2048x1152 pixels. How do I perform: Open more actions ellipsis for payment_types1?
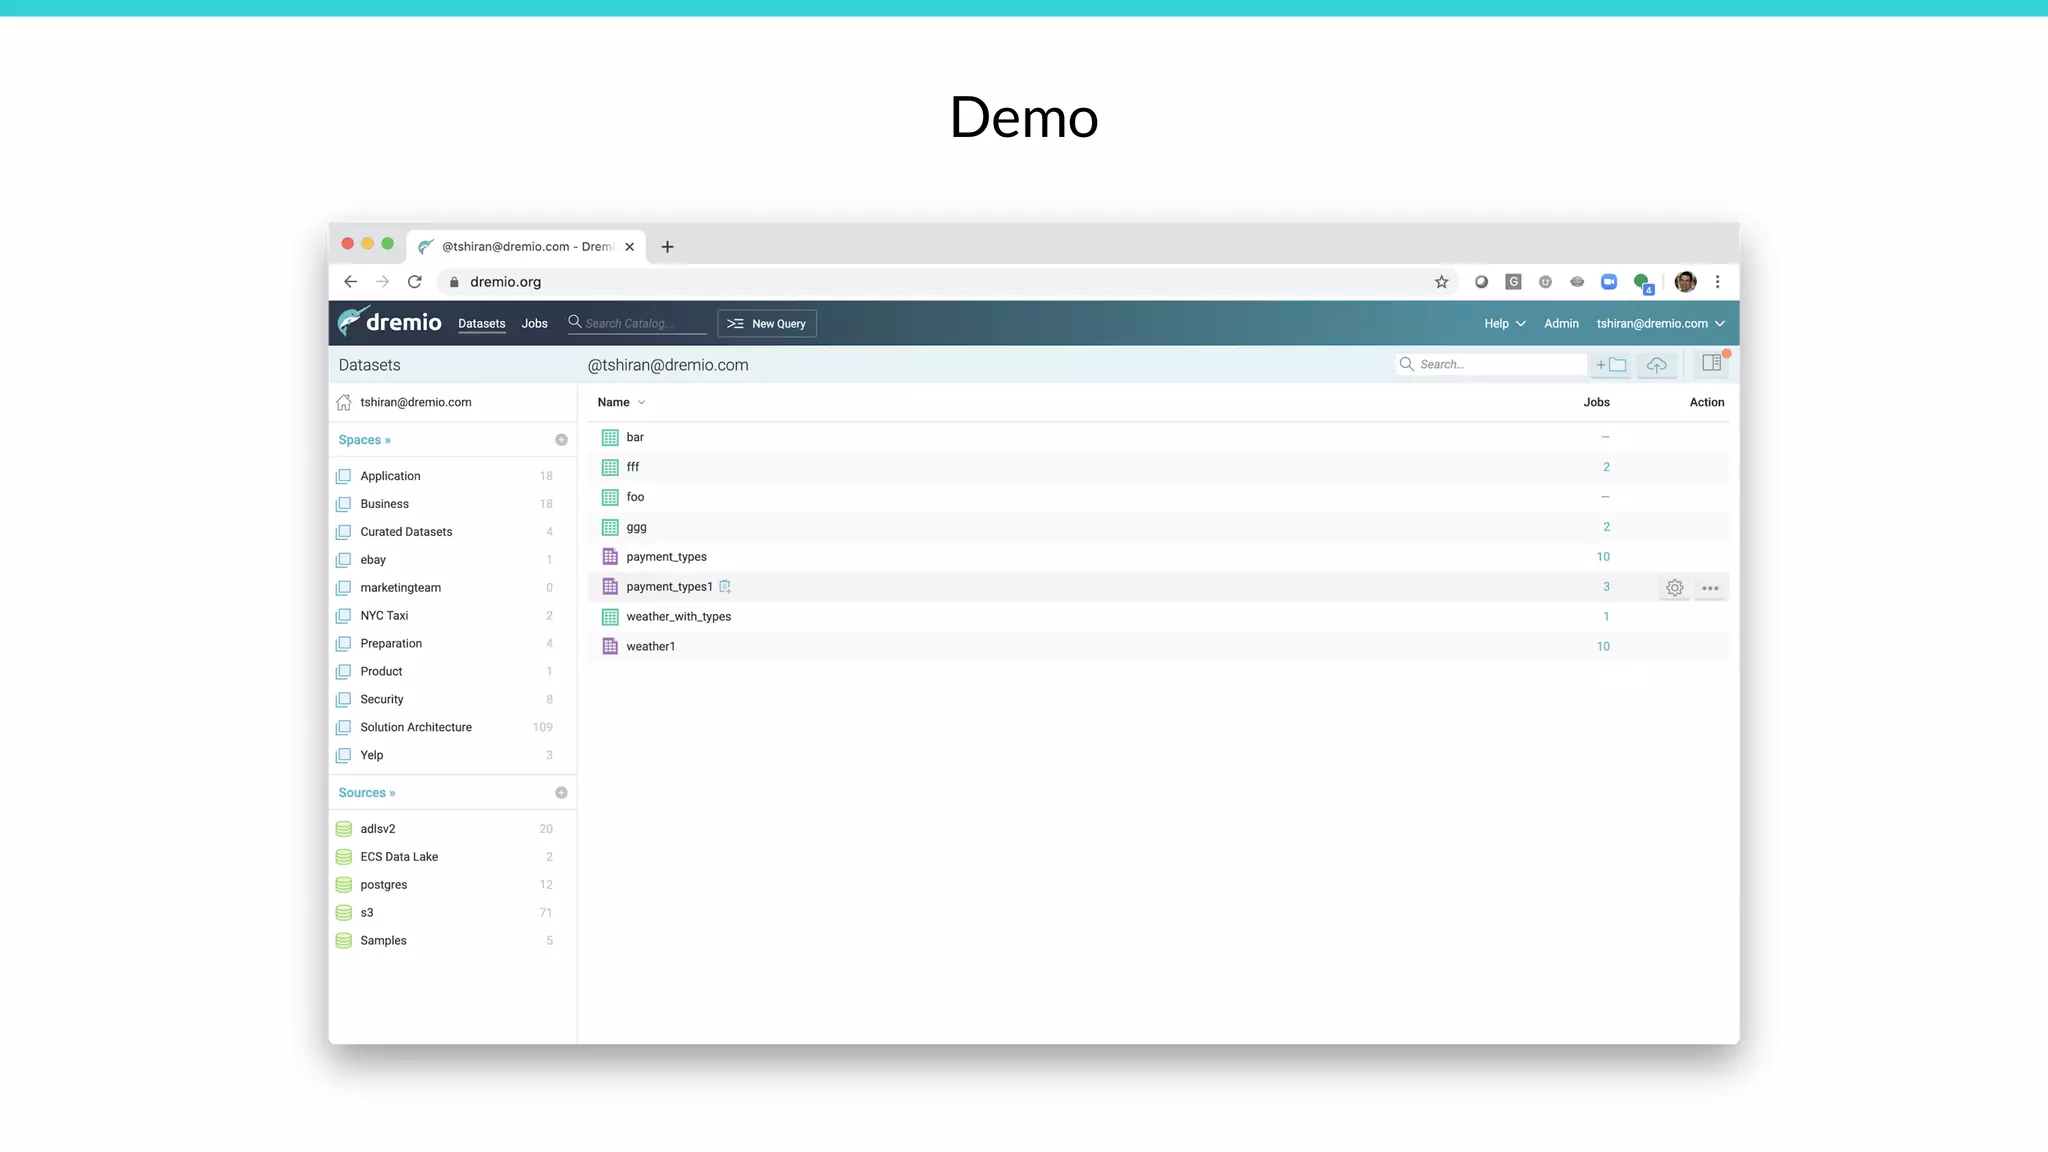[1710, 588]
